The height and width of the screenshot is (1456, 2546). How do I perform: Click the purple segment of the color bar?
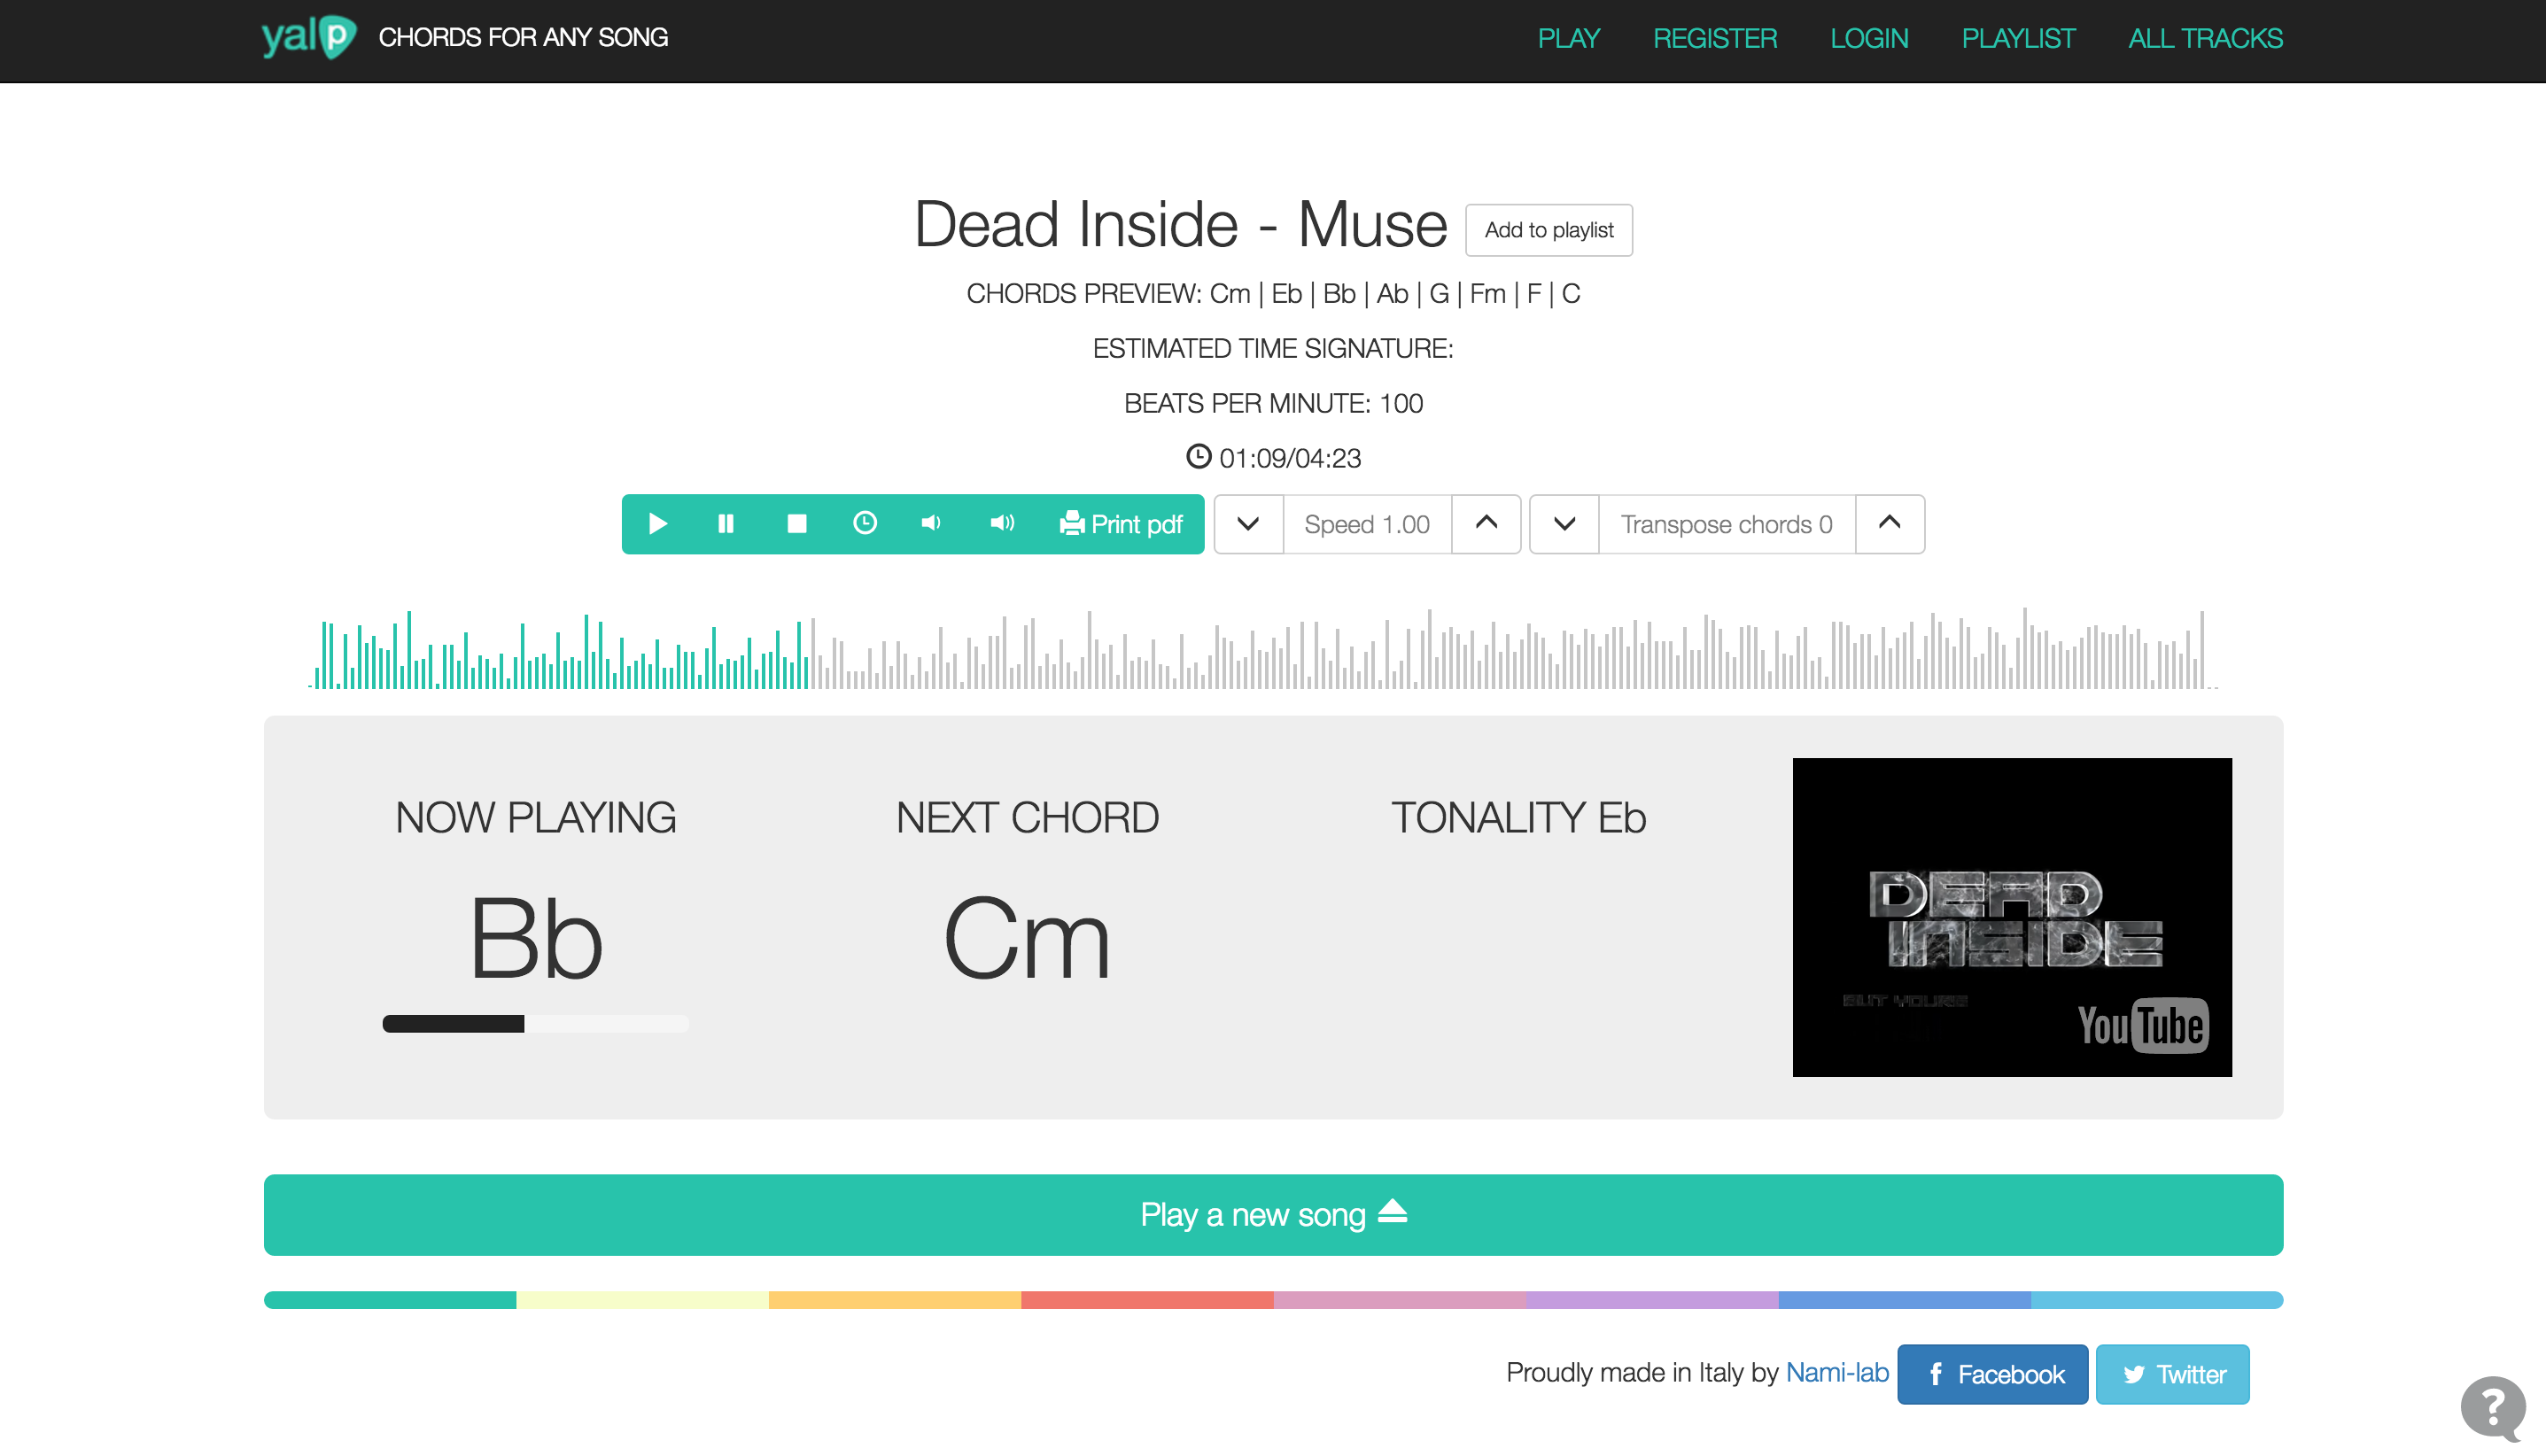[1652, 1300]
